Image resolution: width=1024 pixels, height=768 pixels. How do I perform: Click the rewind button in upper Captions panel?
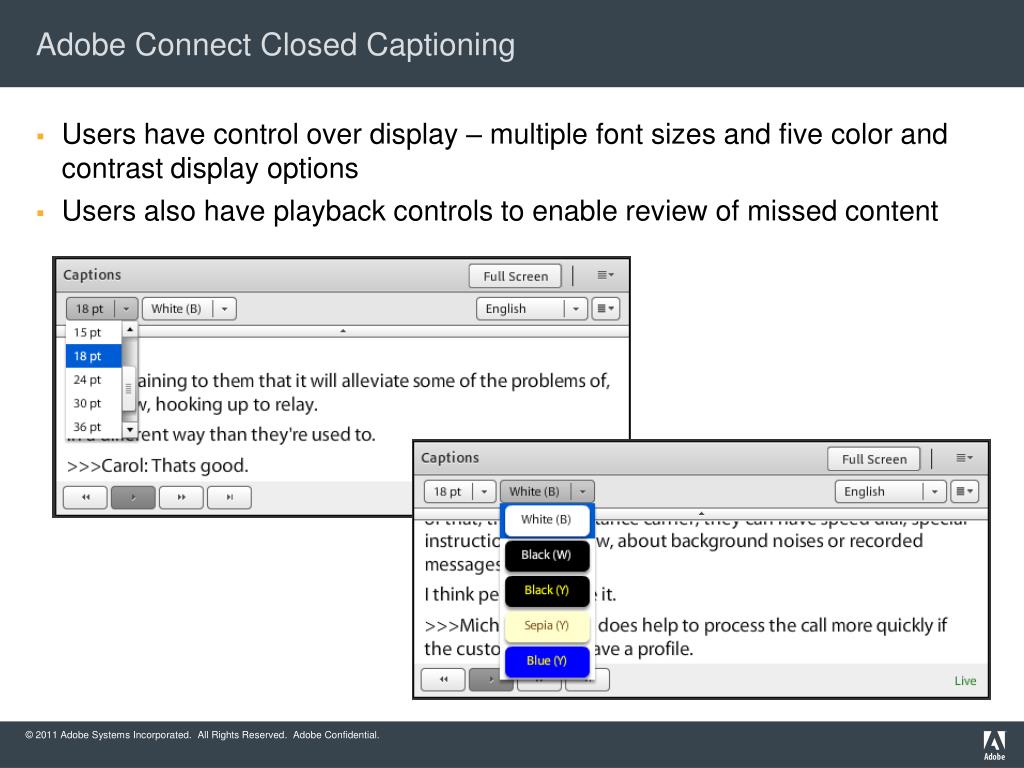(x=85, y=497)
